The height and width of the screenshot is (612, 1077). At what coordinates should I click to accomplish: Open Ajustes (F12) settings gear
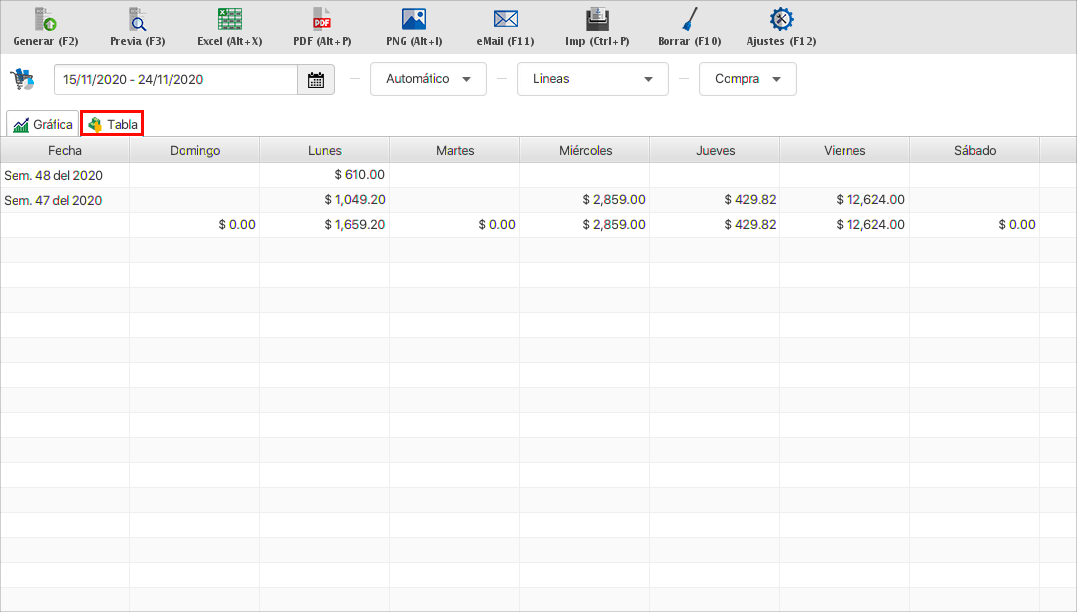point(781,20)
